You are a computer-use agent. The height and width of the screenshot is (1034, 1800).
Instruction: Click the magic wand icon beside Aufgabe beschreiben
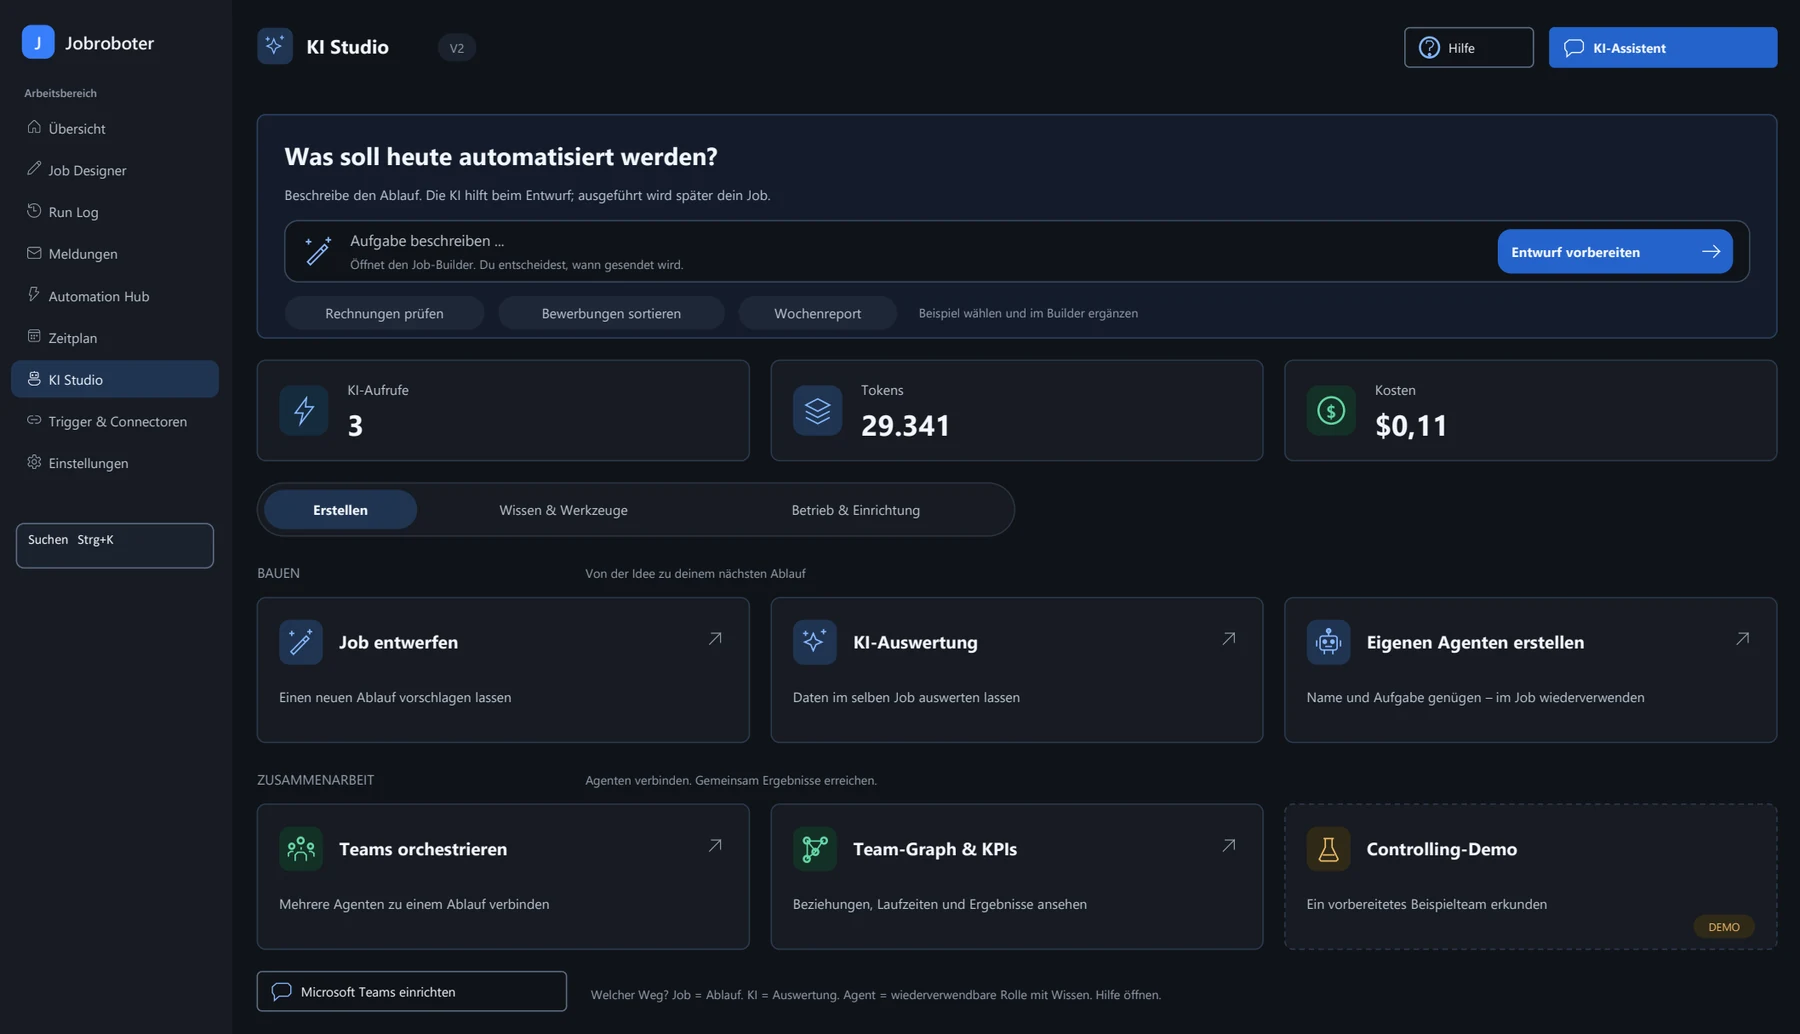[x=318, y=251]
